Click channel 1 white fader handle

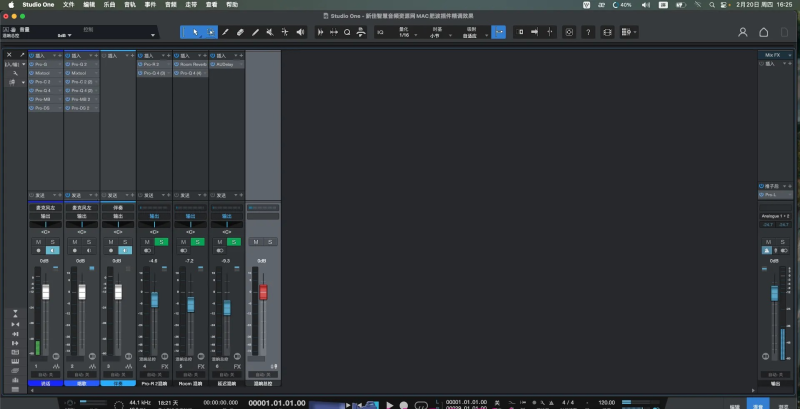(45, 292)
